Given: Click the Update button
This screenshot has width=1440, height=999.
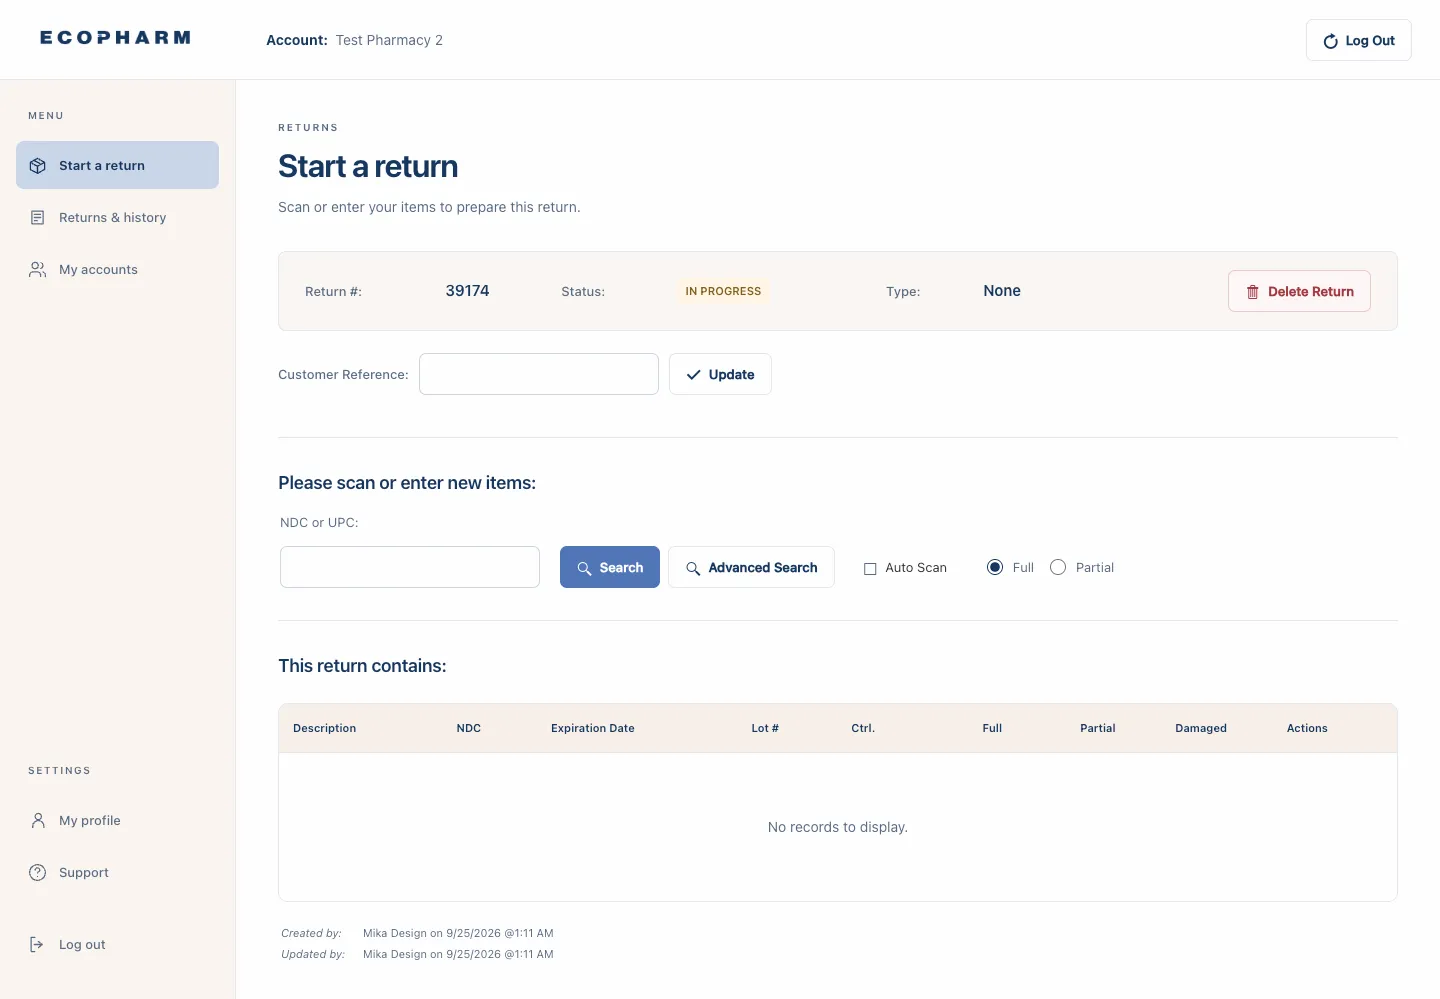Looking at the screenshot, I should pyautogui.click(x=720, y=374).
